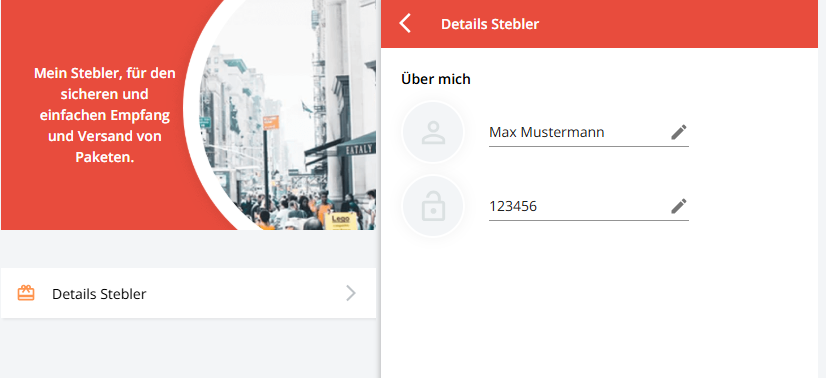
Task: Click the person avatar icon
Action: point(433,132)
